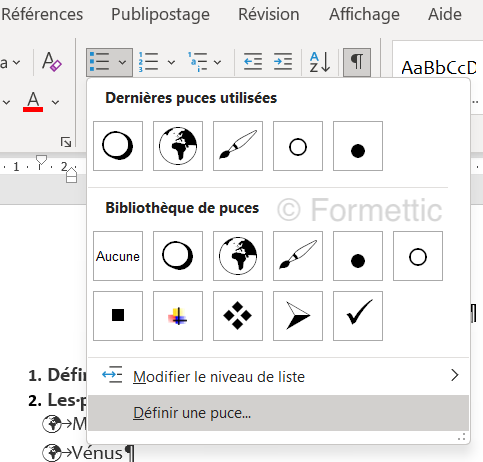Image resolution: width=483 pixels, height=462 pixels.
Task: Choose the paintbrush bullet in recent bullets
Action: 238,146
